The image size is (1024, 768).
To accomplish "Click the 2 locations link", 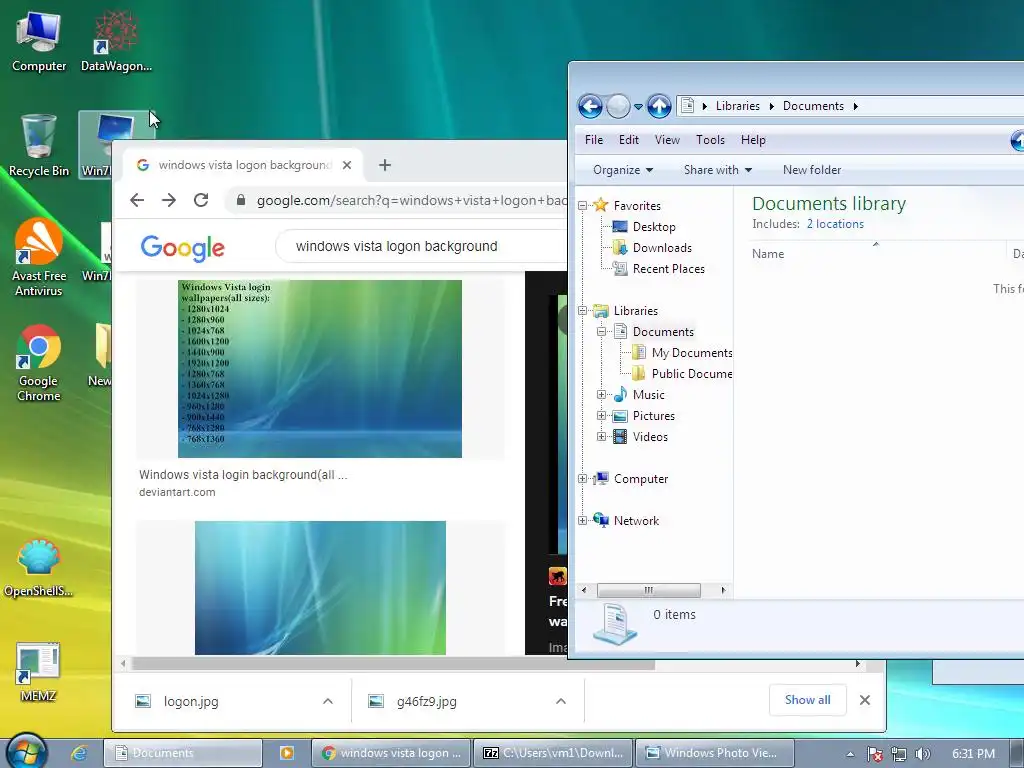I will [x=835, y=224].
